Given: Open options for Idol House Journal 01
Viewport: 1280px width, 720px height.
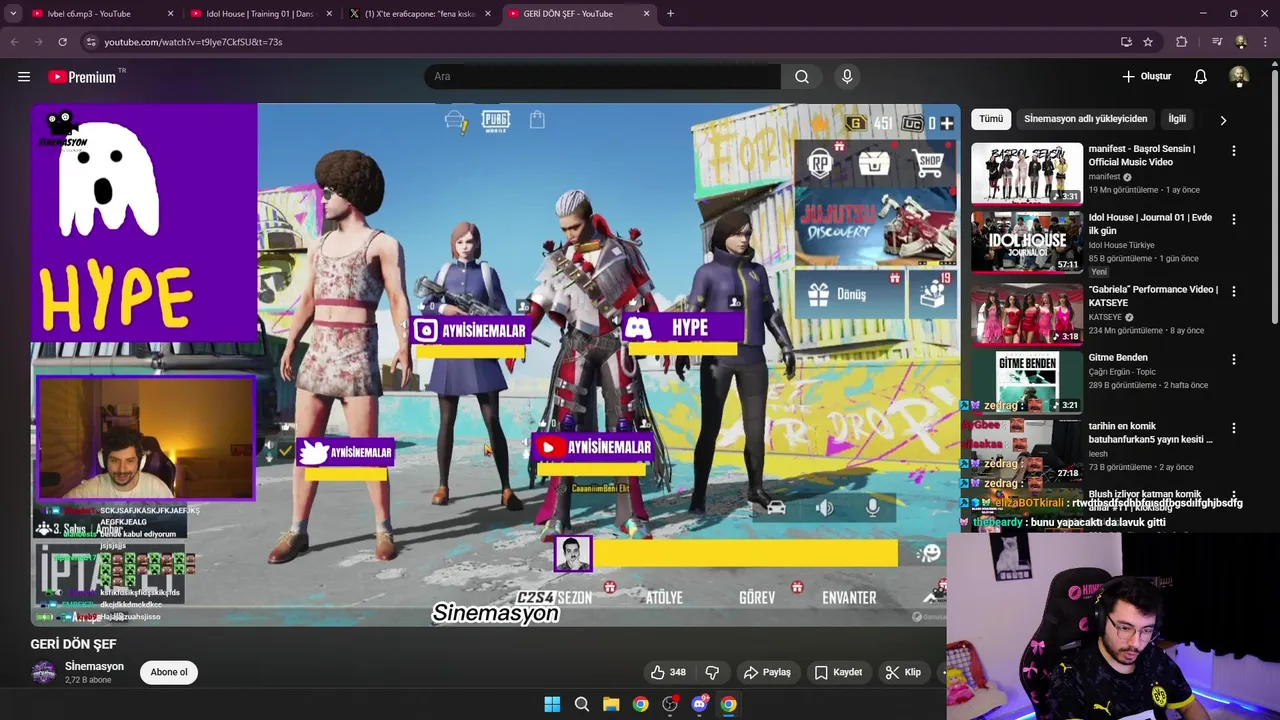Looking at the screenshot, I should click(1233, 220).
